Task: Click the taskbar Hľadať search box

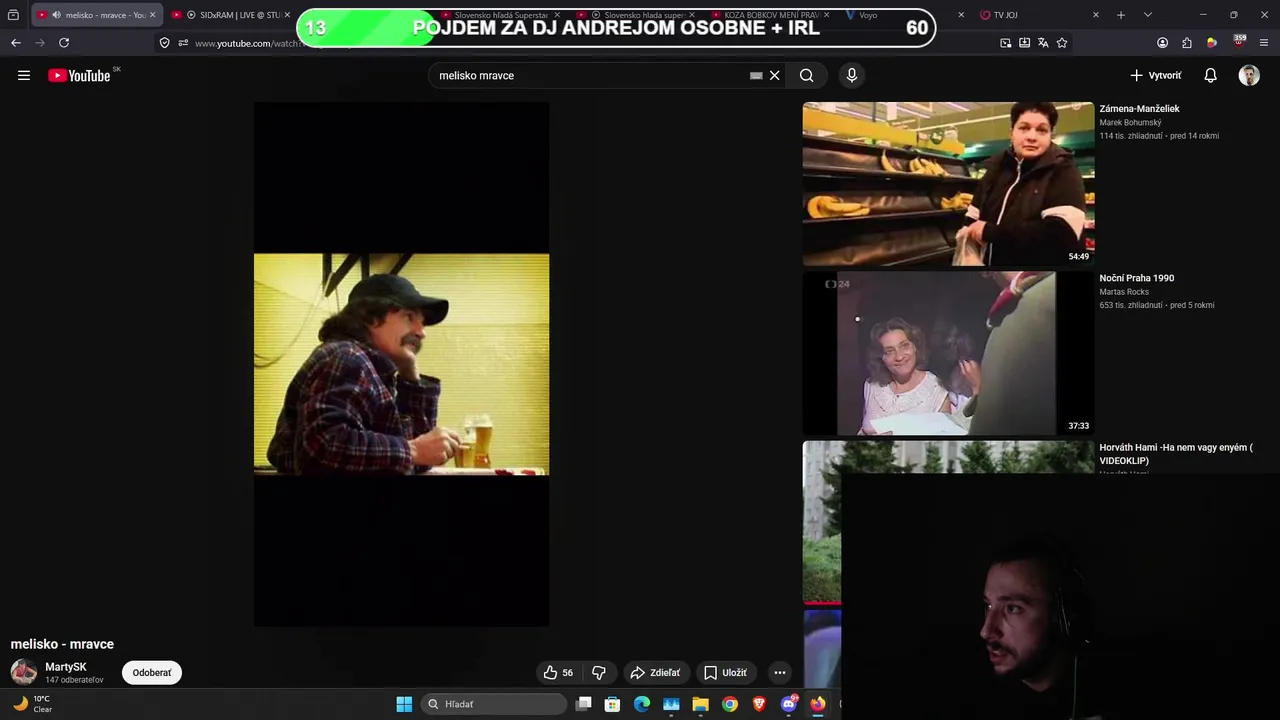Action: pos(494,704)
